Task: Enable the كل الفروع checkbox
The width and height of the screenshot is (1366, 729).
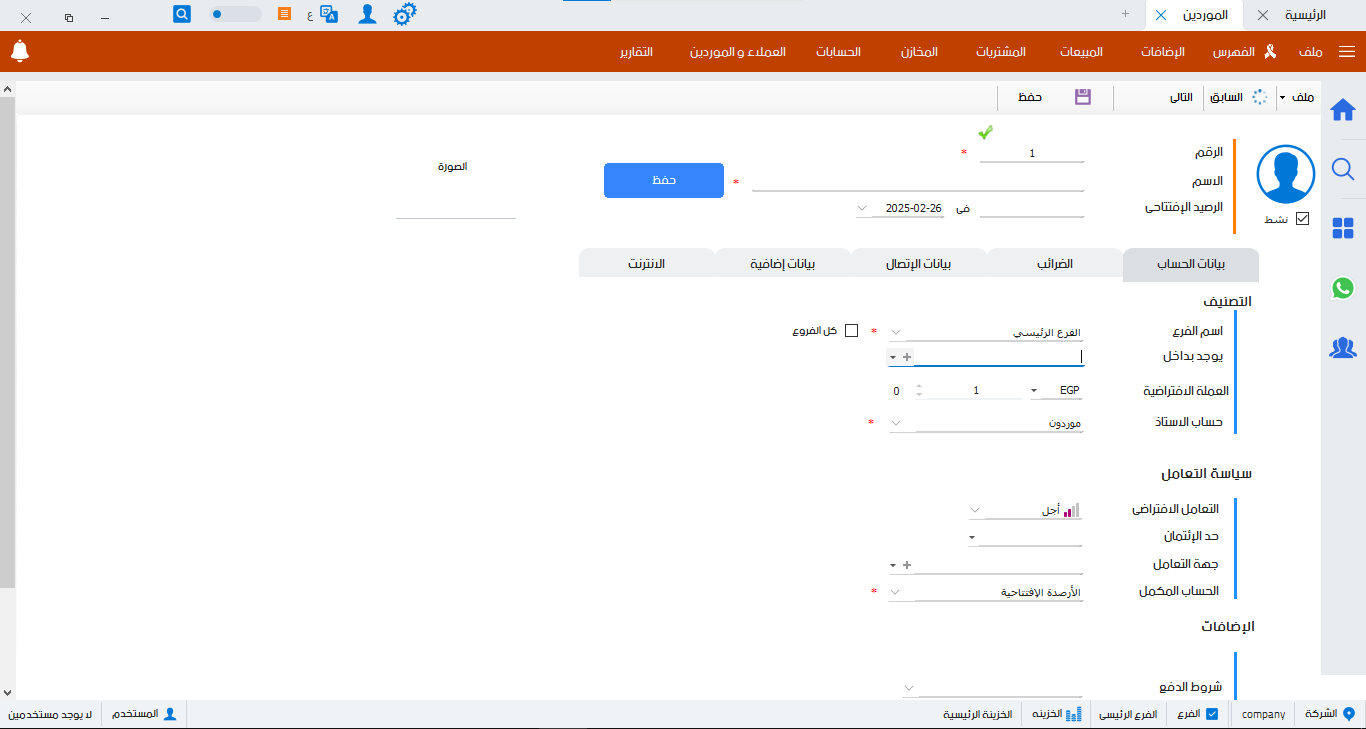Action: click(x=852, y=331)
